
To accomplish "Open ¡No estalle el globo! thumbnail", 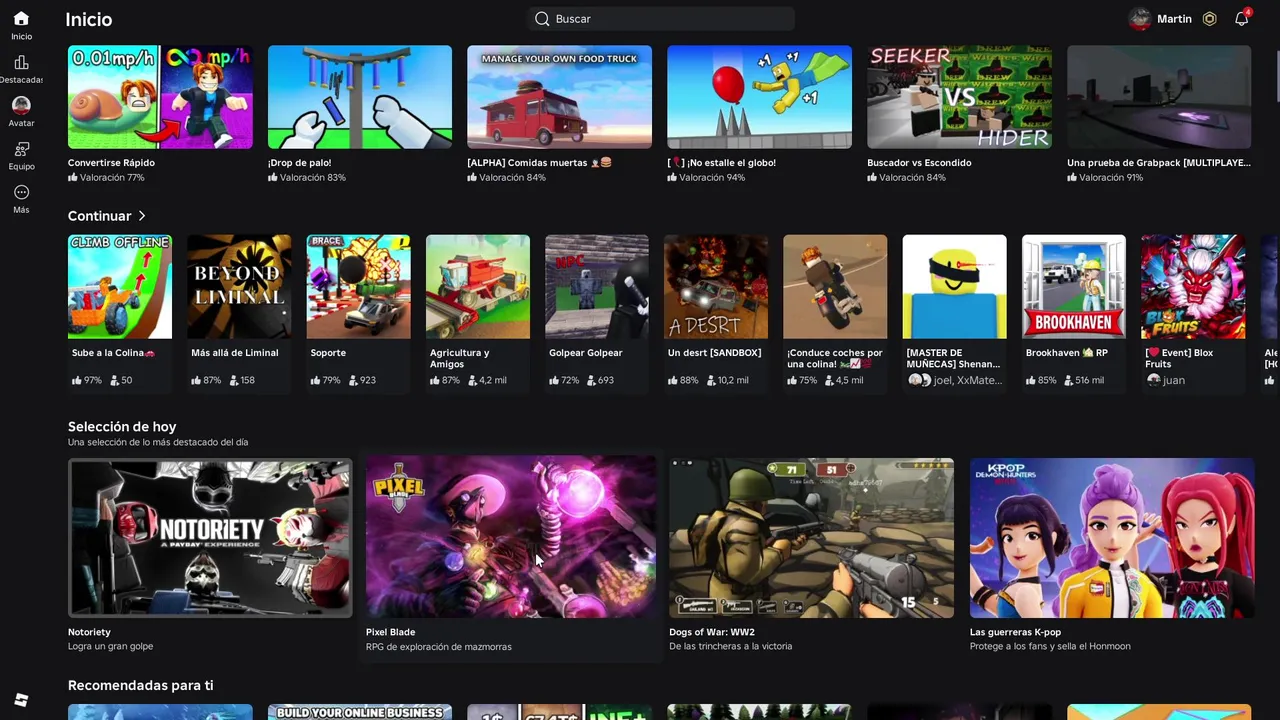I will point(759,97).
